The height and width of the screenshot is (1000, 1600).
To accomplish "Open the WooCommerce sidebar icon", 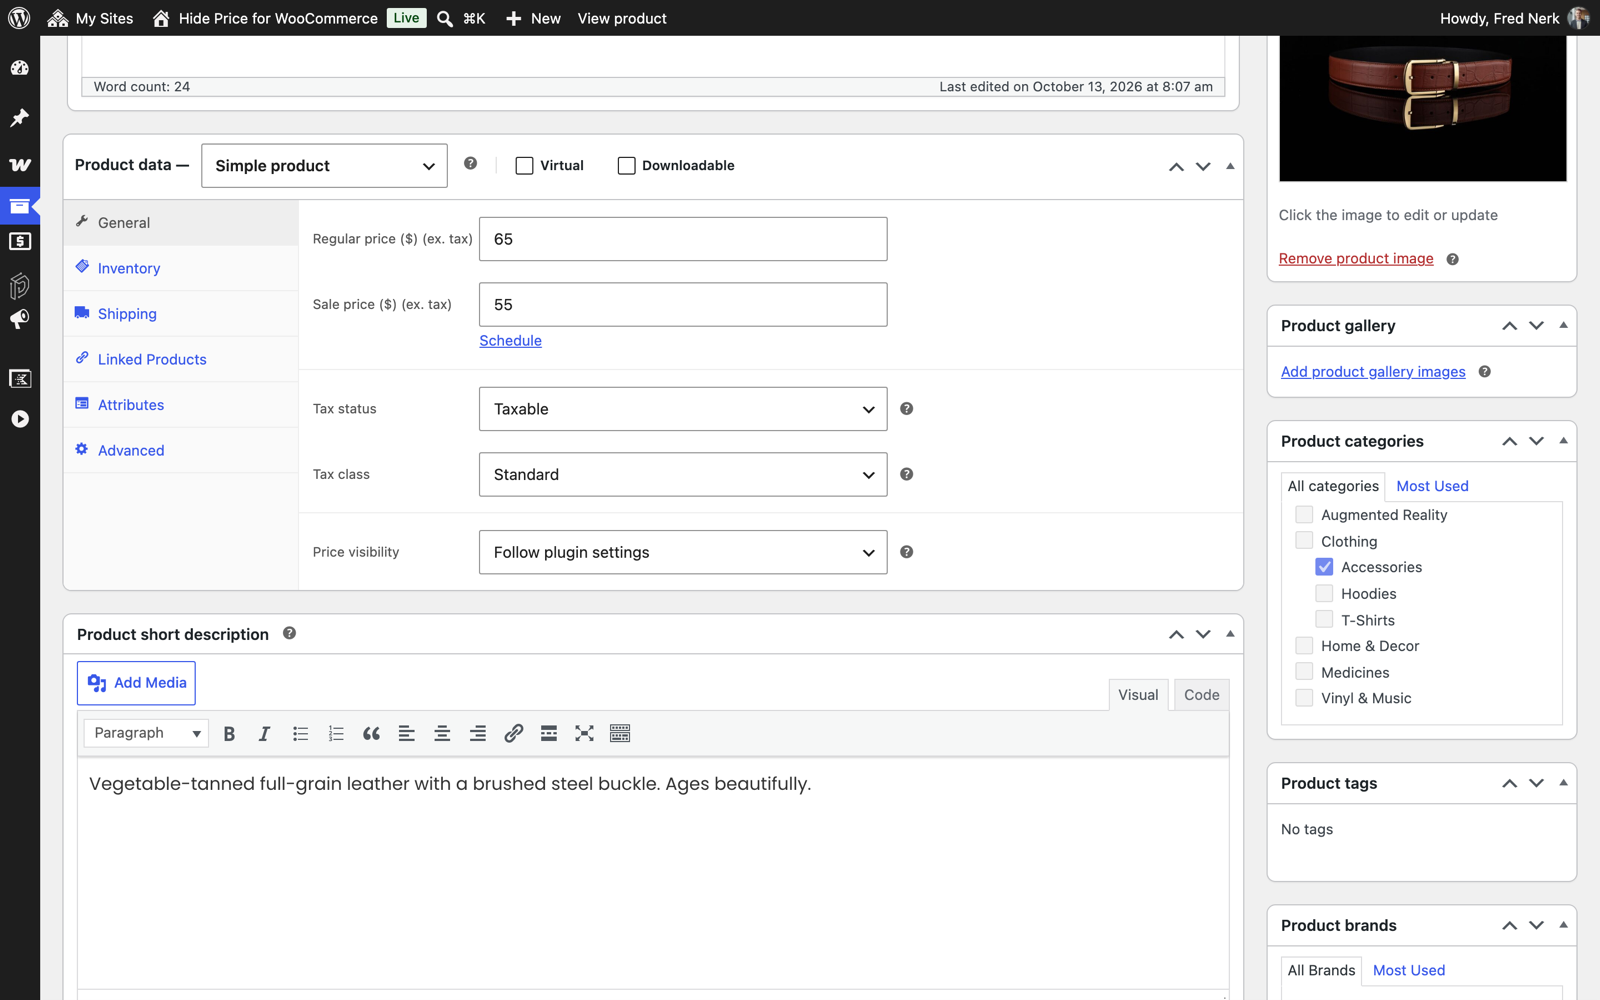I will 20,164.
